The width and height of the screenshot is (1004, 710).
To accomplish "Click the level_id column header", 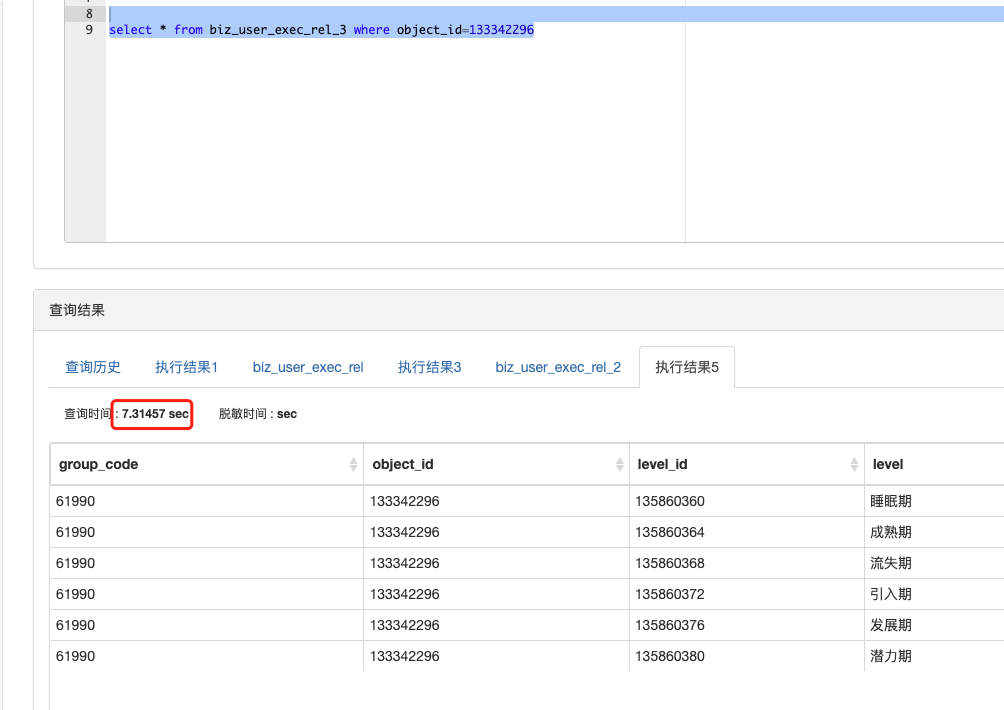I will (x=747, y=464).
